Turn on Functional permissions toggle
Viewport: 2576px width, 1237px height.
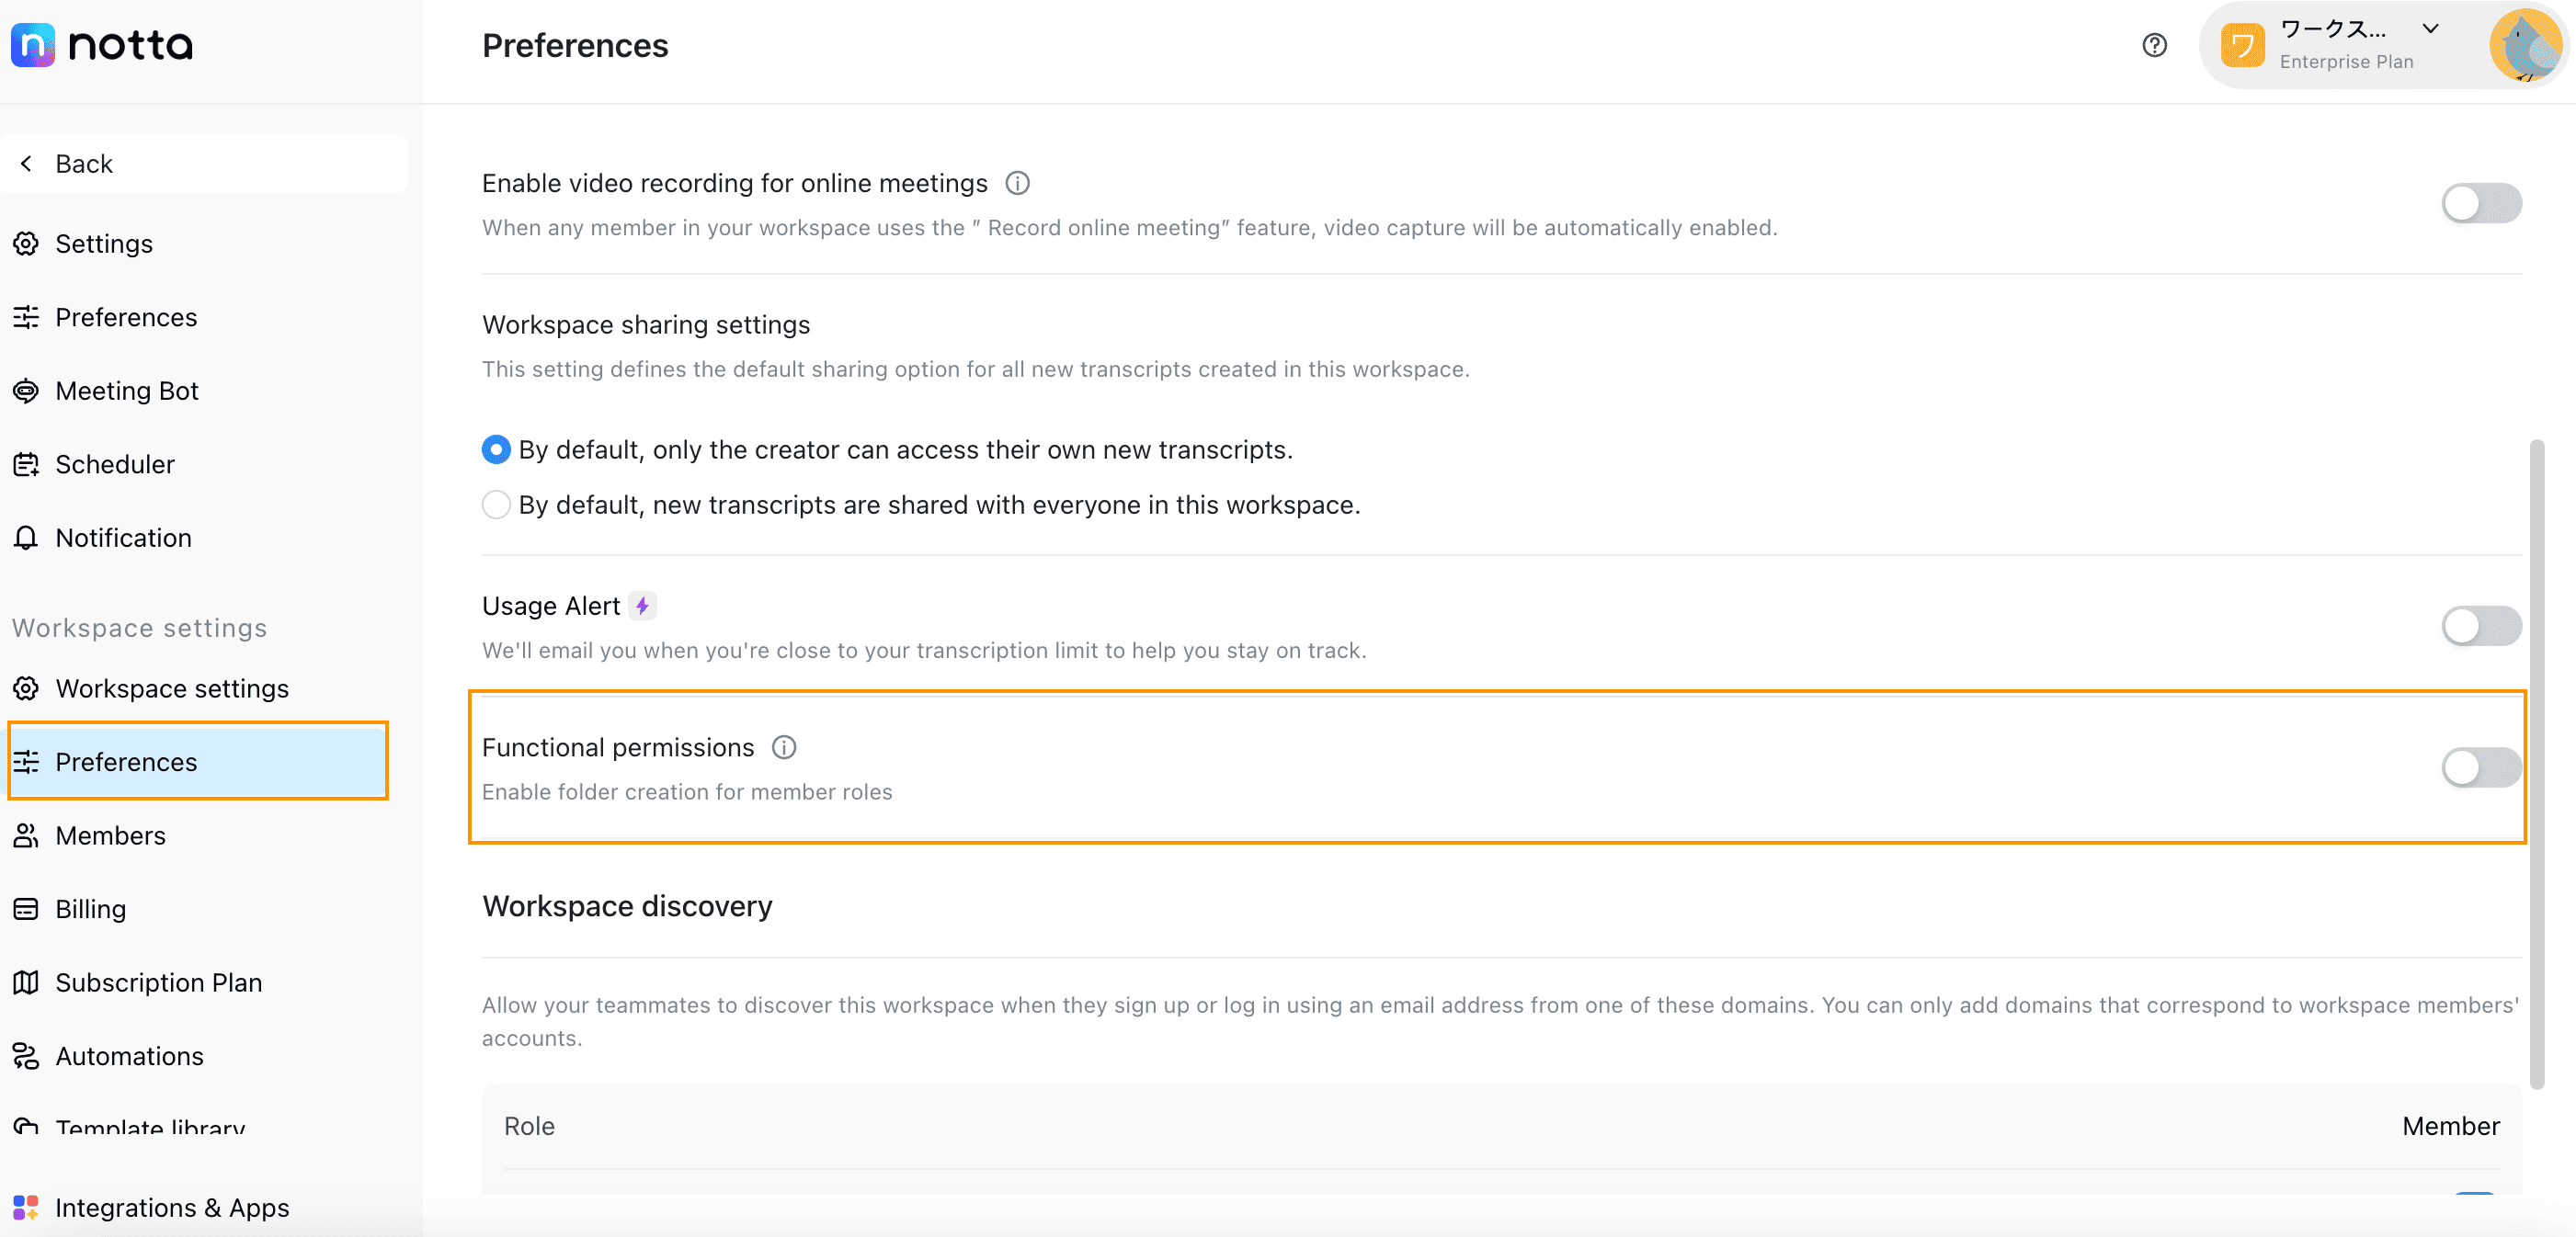point(2481,767)
